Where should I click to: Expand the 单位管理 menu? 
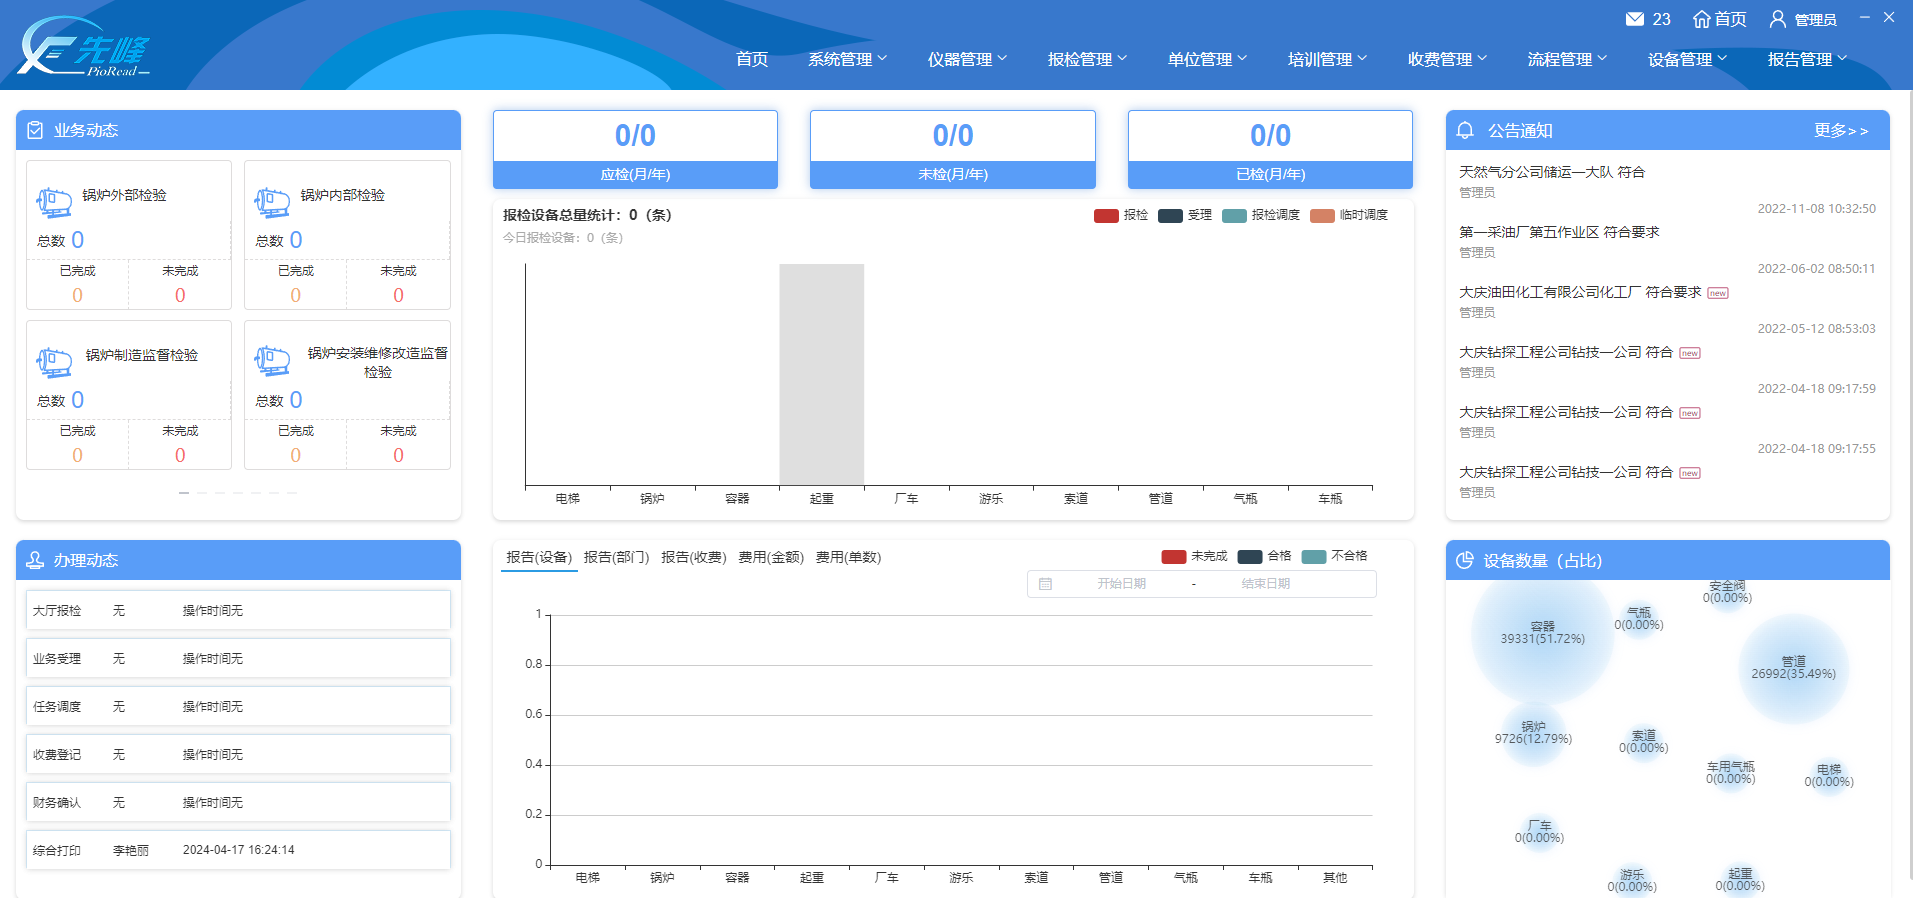(x=1207, y=59)
